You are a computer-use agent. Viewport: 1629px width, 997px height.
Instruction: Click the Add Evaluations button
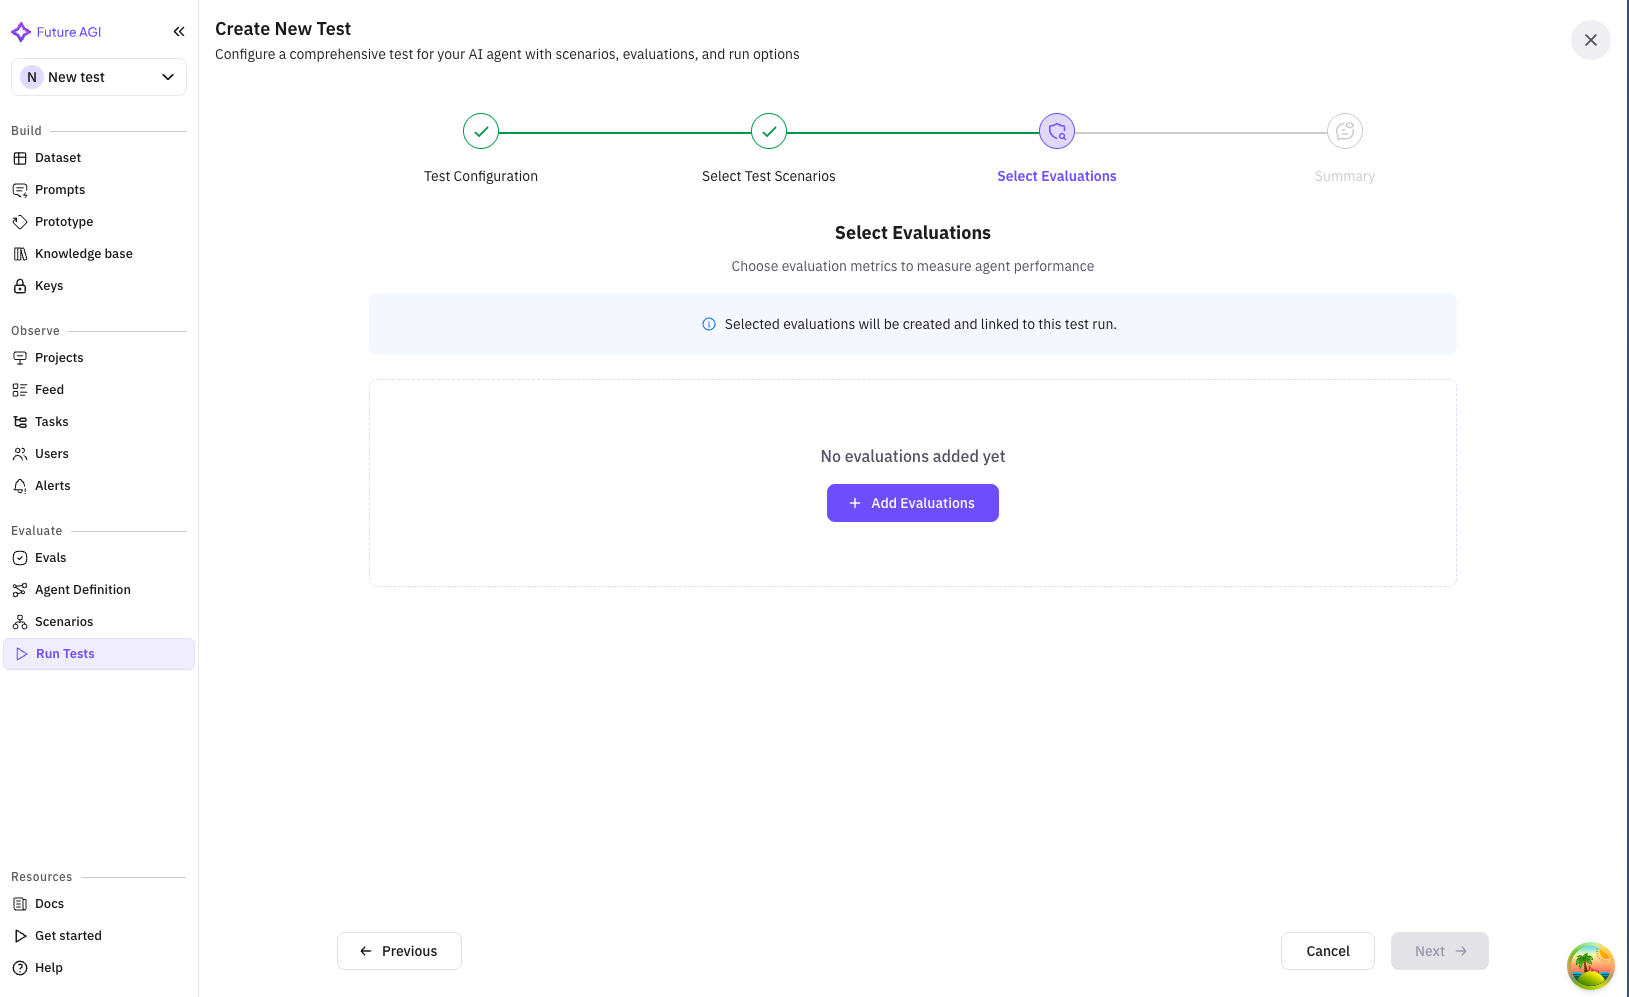click(x=912, y=503)
